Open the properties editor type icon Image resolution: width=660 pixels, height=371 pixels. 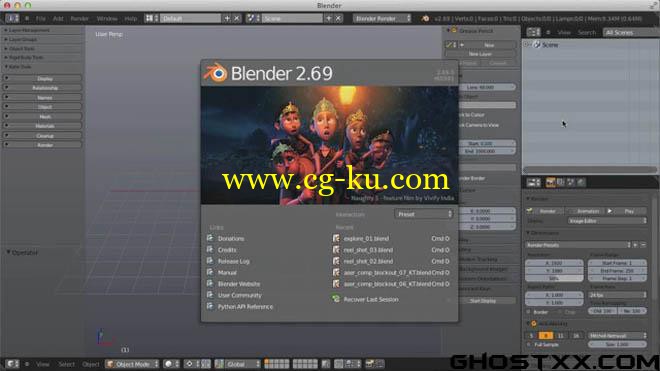tap(533, 182)
